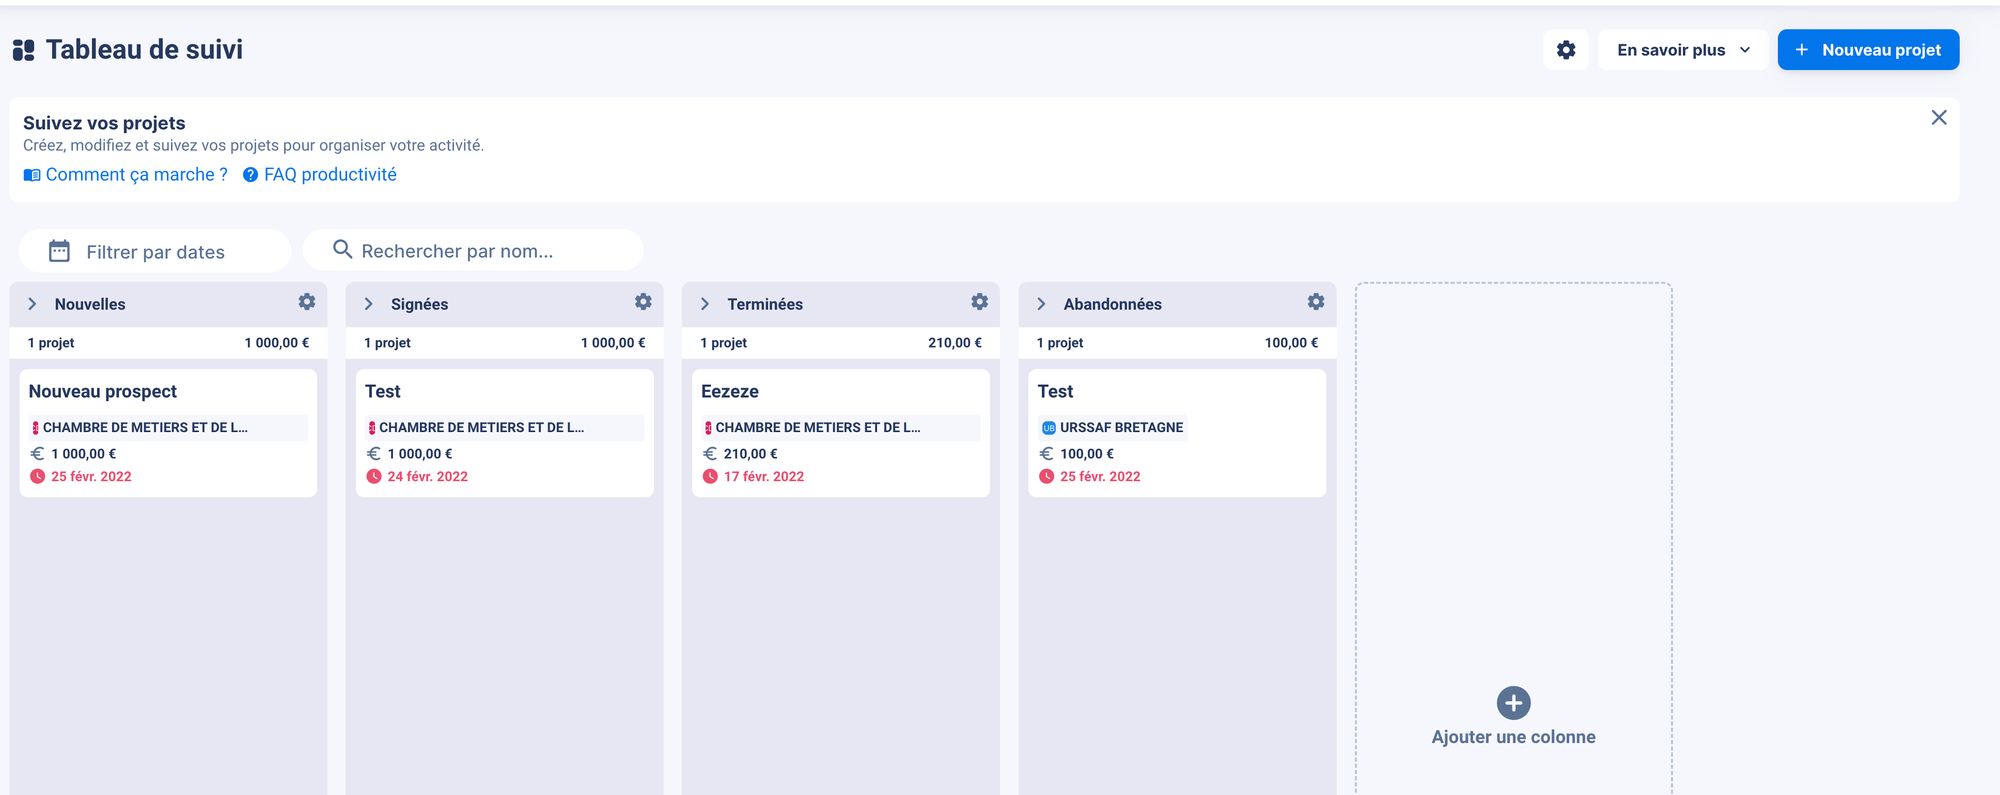Open the Comment ça marche link
This screenshot has height=795, width=2000.
(x=126, y=175)
